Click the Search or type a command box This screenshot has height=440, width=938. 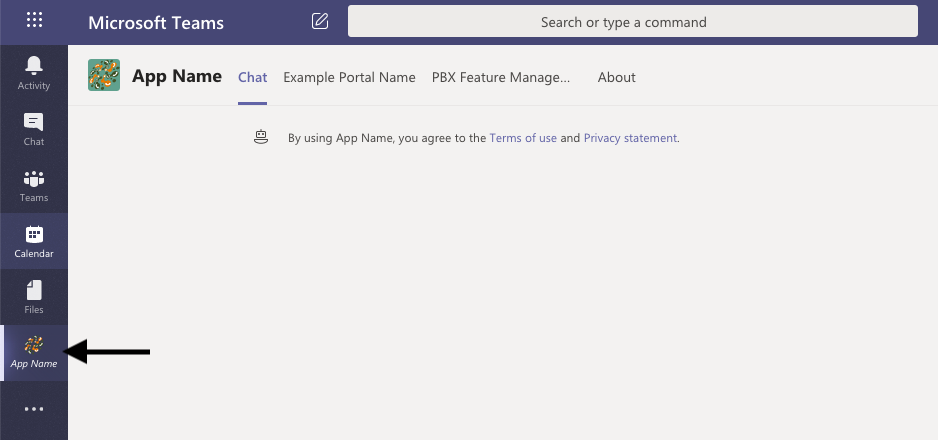[633, 22]
